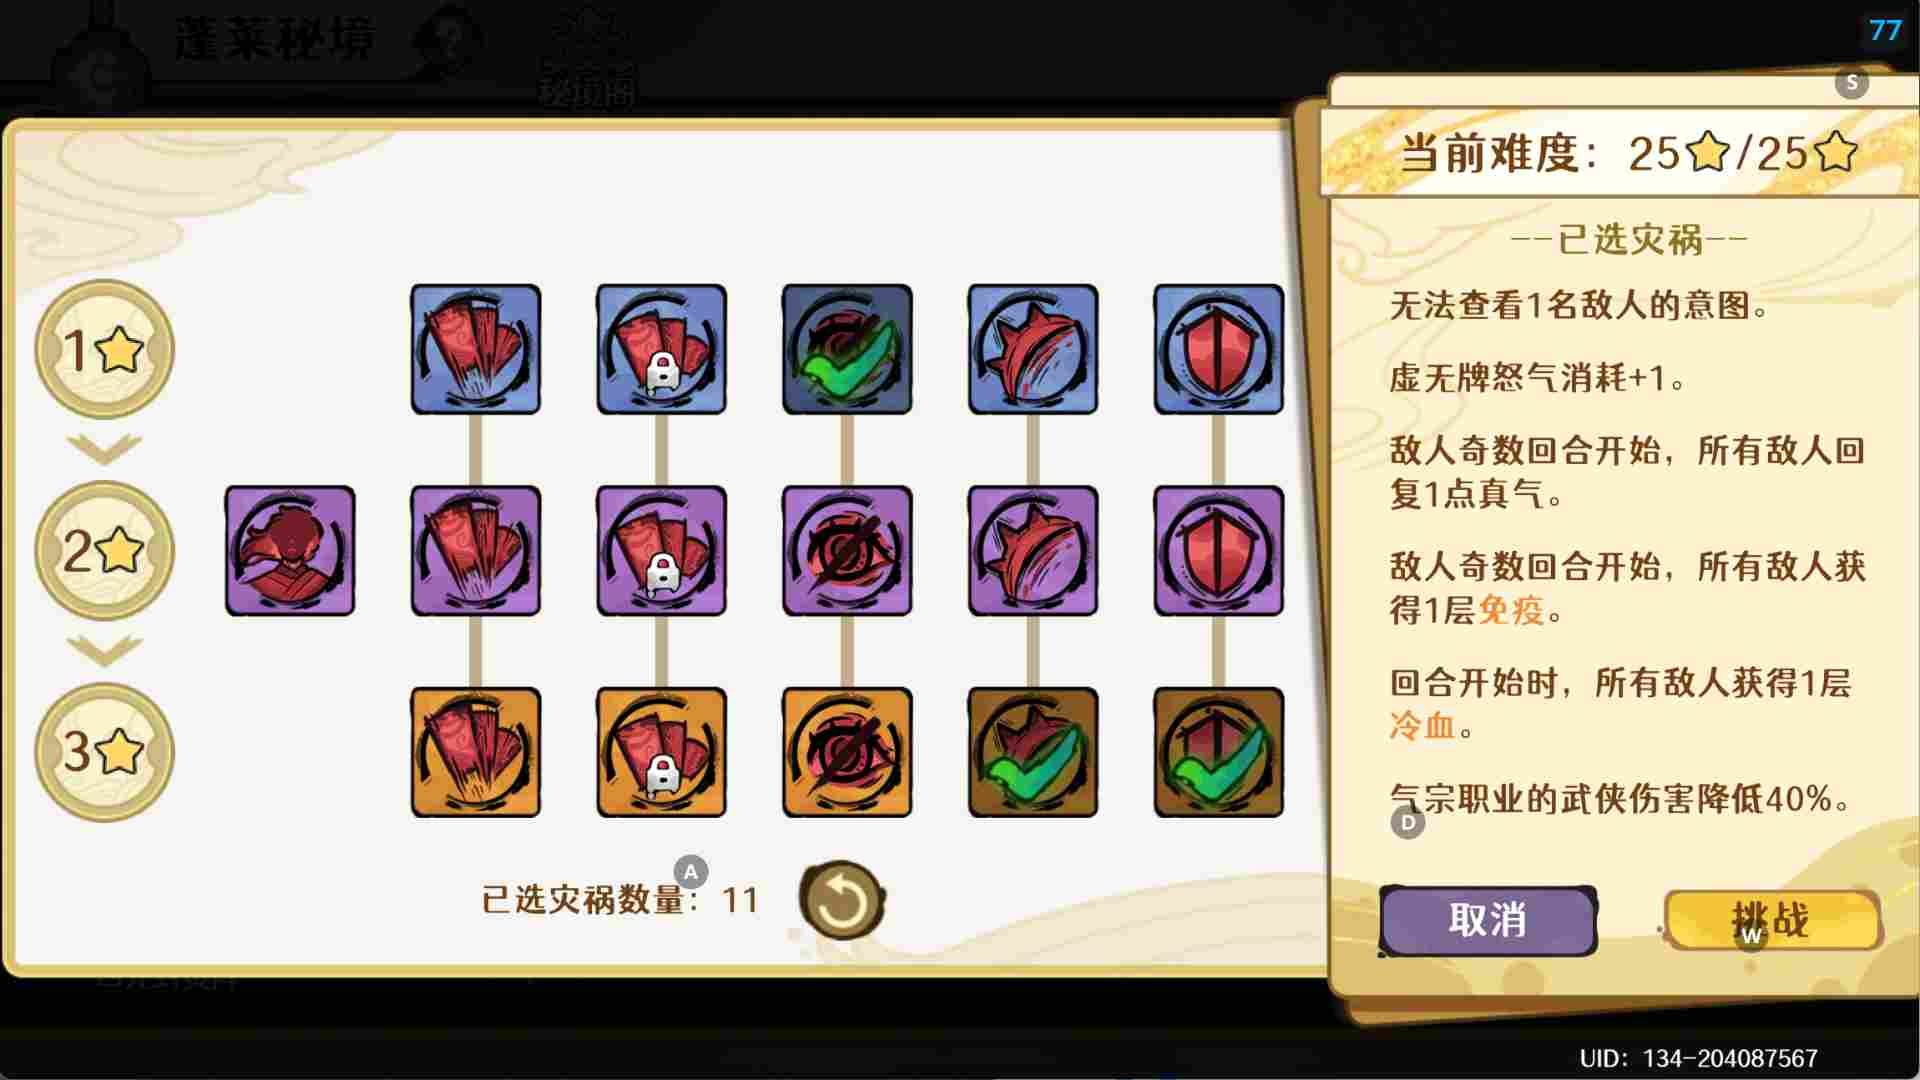Select the purple character portrait calamity
Screen dimensions: 1920x1080
(290, 551)
